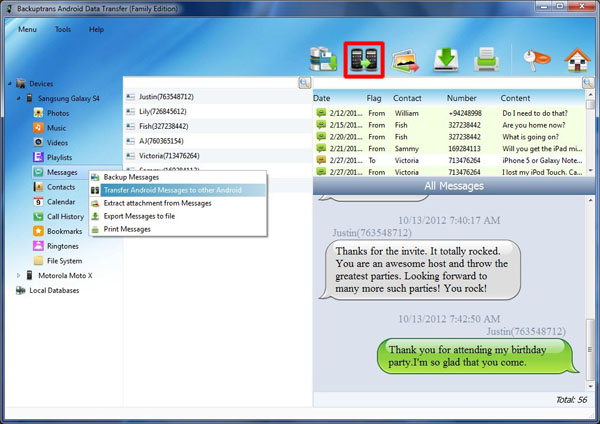The width and height of the screenshot is (600, 424).
Task: Choose Export Messages to file
Action: coord(178,216)
